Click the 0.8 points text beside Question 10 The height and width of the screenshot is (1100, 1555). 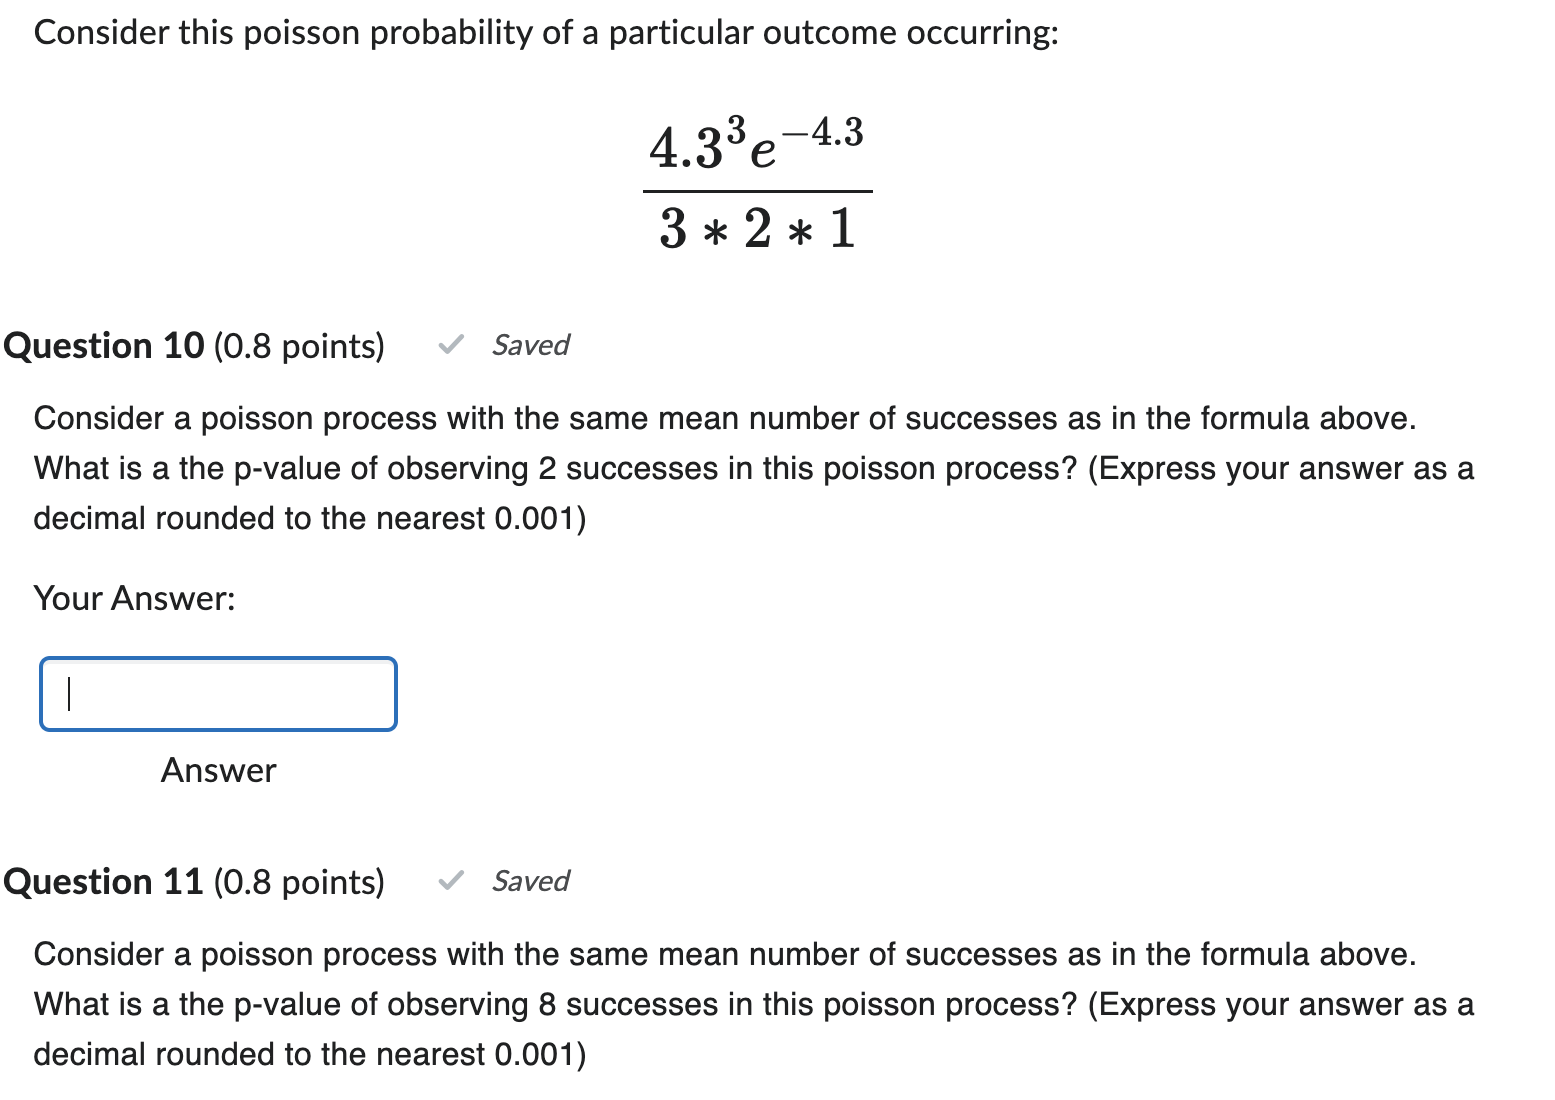click(x=299, y=346)
